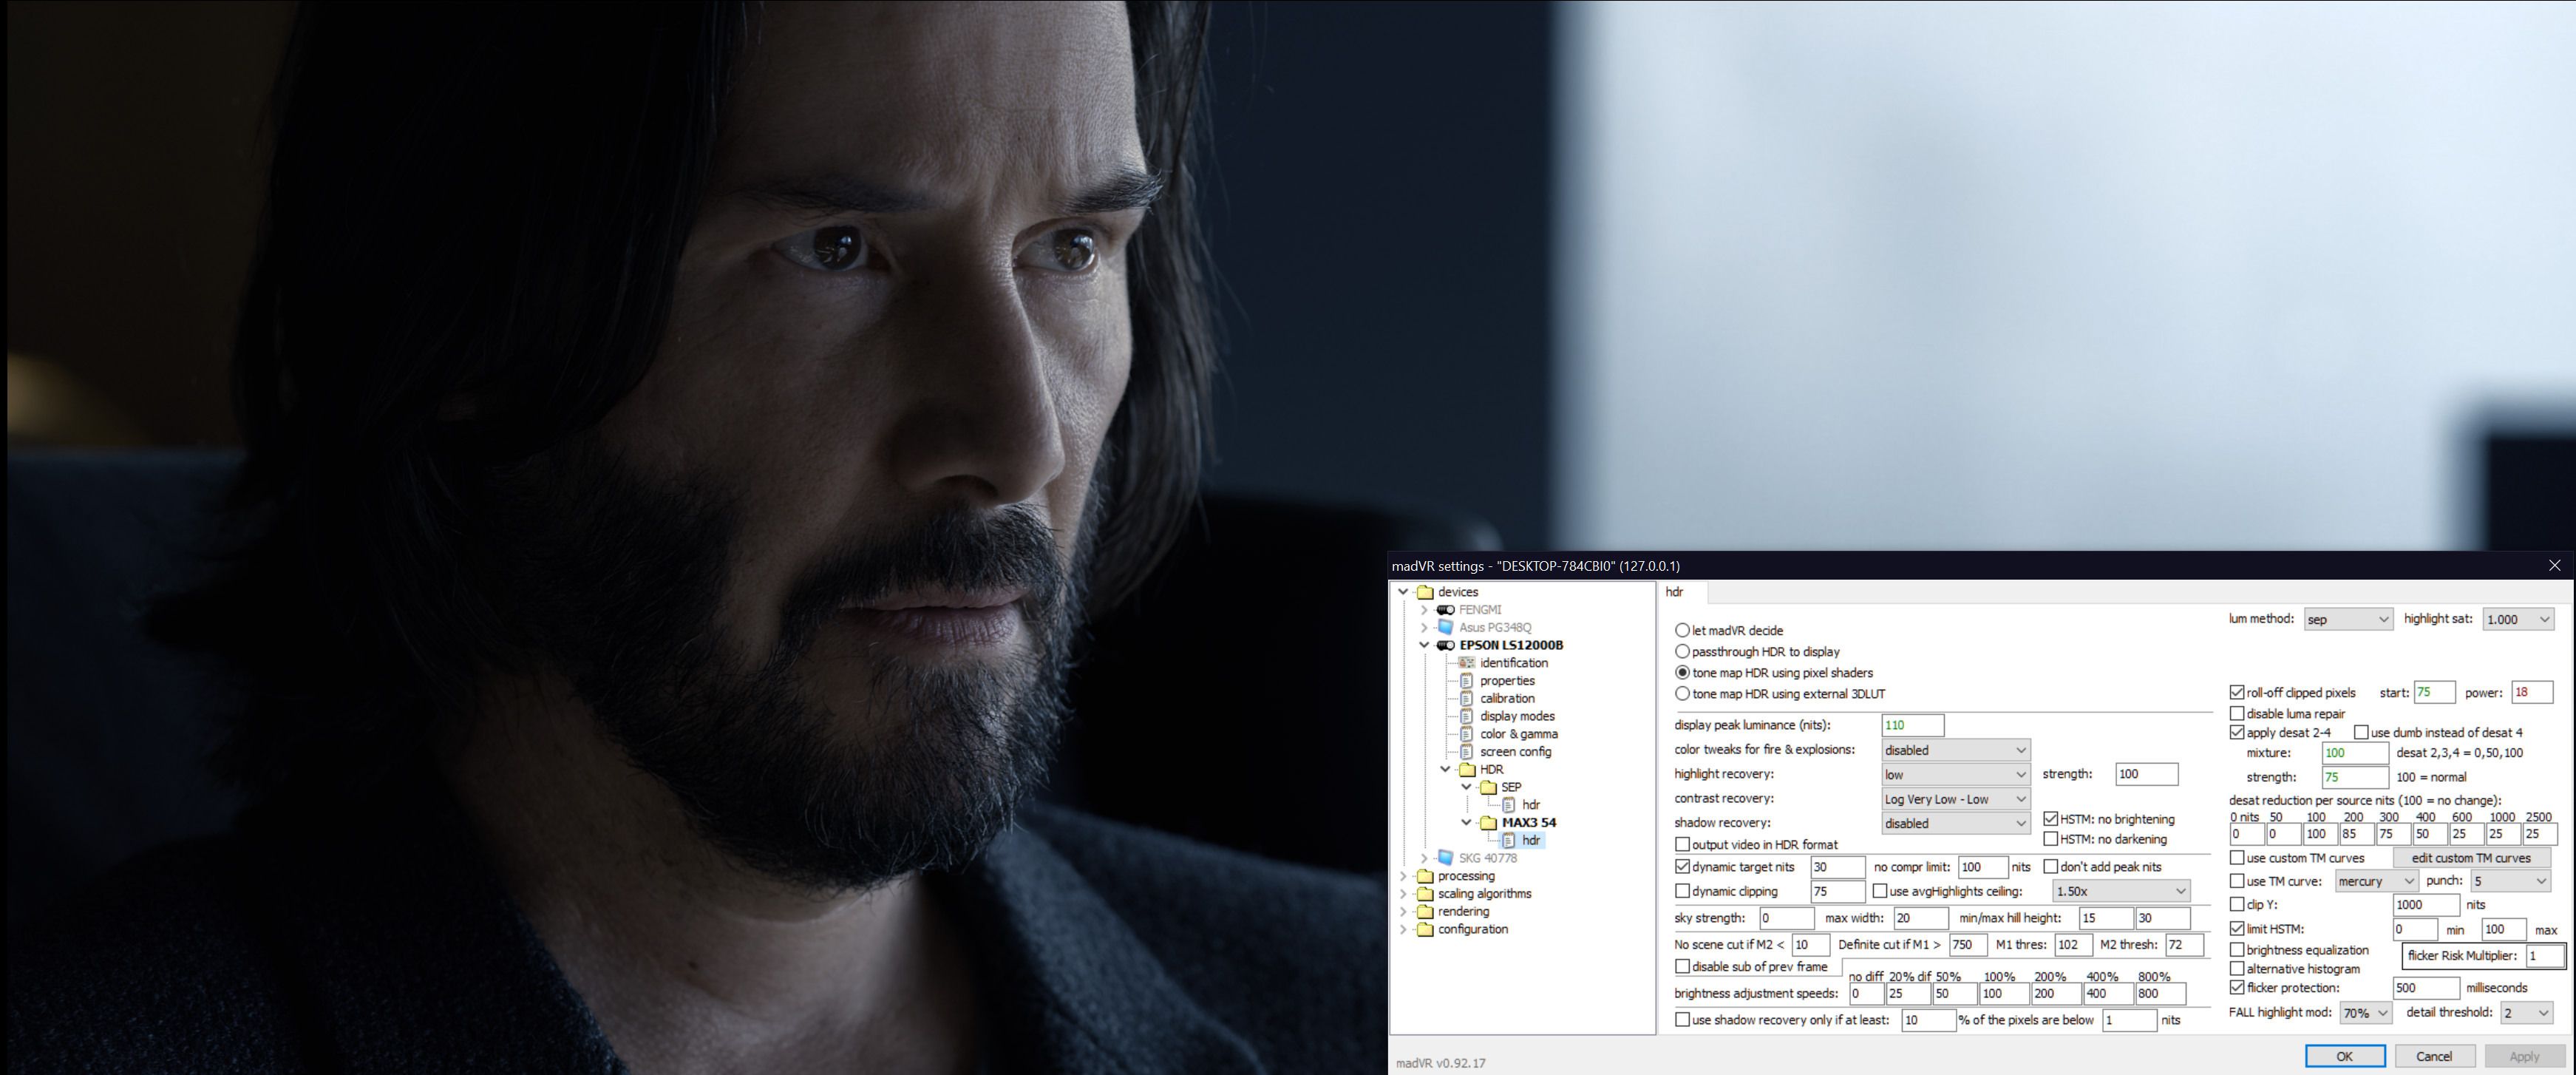The image size is (2576, 1075).
Task: Click the display modes page icon
Action: 1467,716
